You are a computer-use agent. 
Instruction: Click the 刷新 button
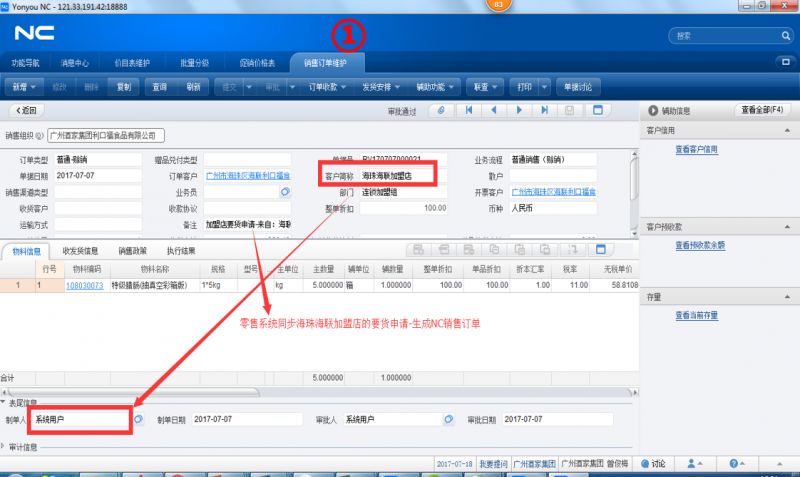193,87
